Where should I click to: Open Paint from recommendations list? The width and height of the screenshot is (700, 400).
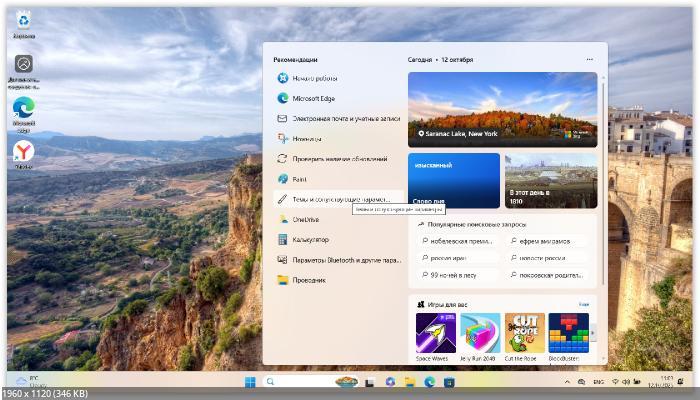tap(300, 178)
